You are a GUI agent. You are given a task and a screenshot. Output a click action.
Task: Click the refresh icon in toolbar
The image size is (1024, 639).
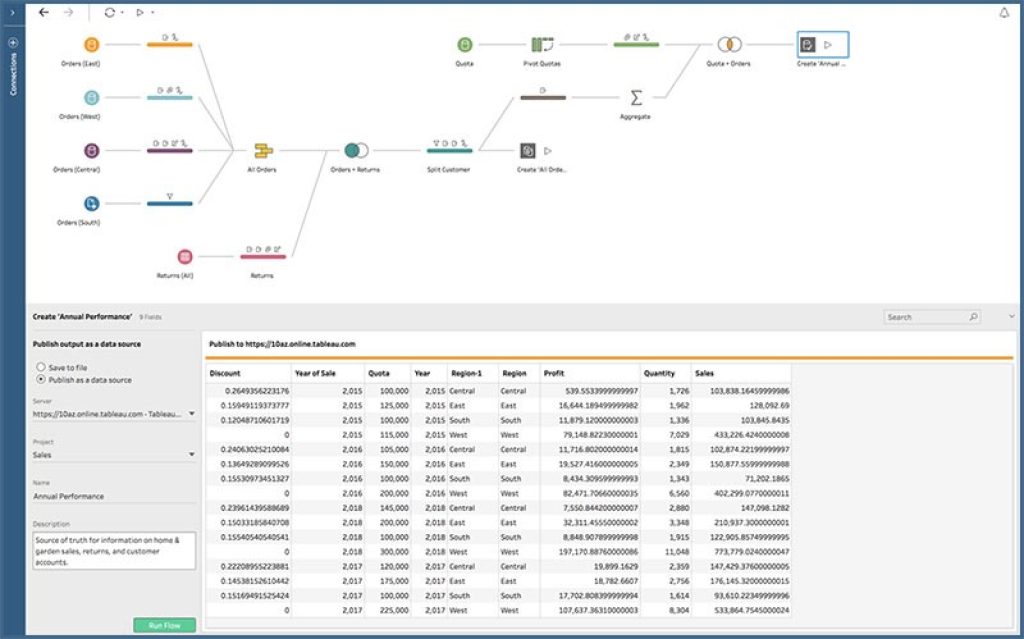pyautogui.click(x=109, y=12)
